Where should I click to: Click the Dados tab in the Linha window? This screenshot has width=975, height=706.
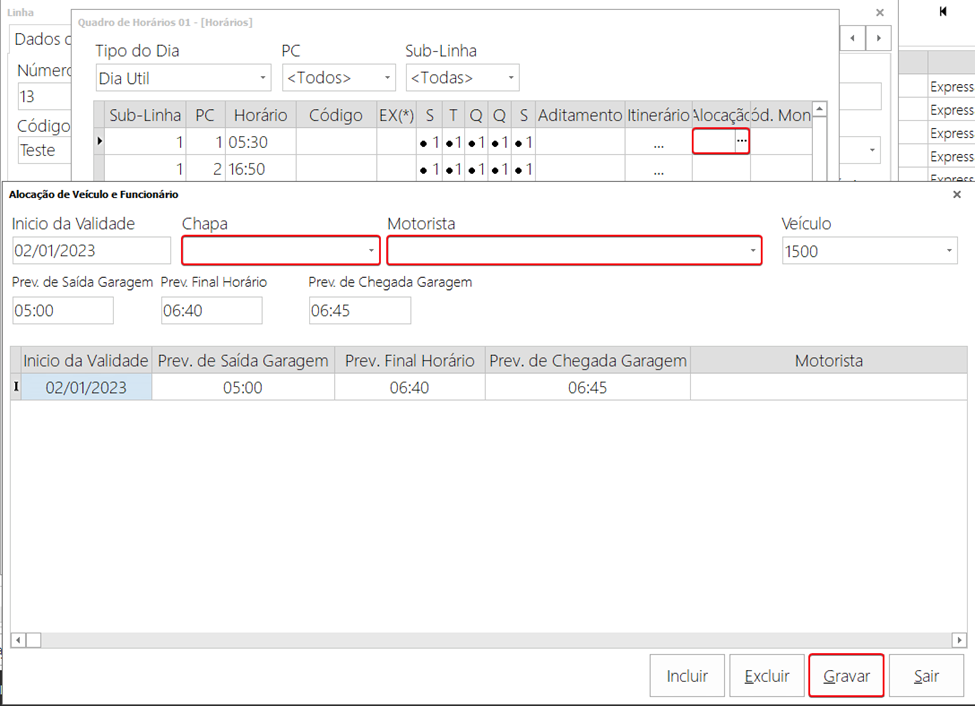[x=42, y=39]
